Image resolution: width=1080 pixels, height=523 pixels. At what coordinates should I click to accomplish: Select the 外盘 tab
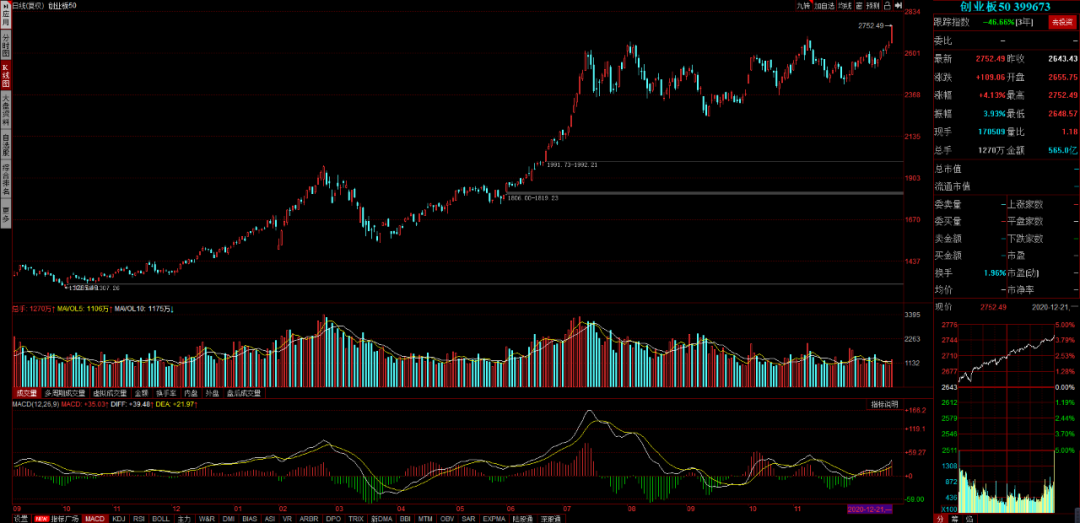(x=212, y=393)
